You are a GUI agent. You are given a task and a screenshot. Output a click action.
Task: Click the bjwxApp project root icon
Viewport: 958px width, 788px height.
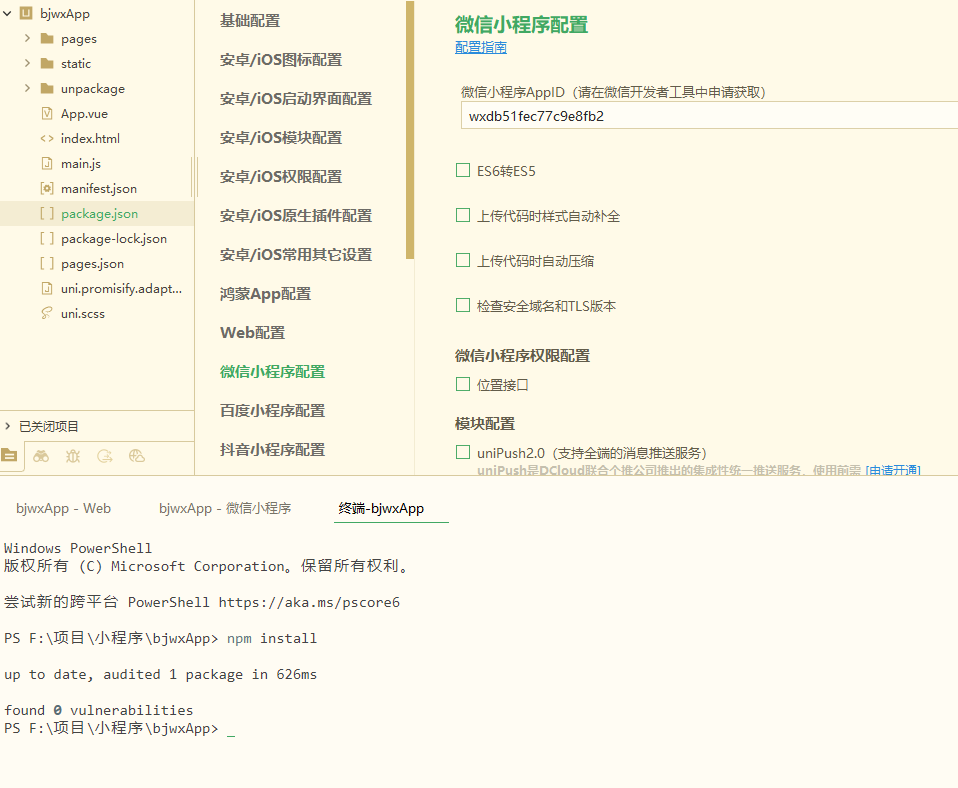point(26,13)
